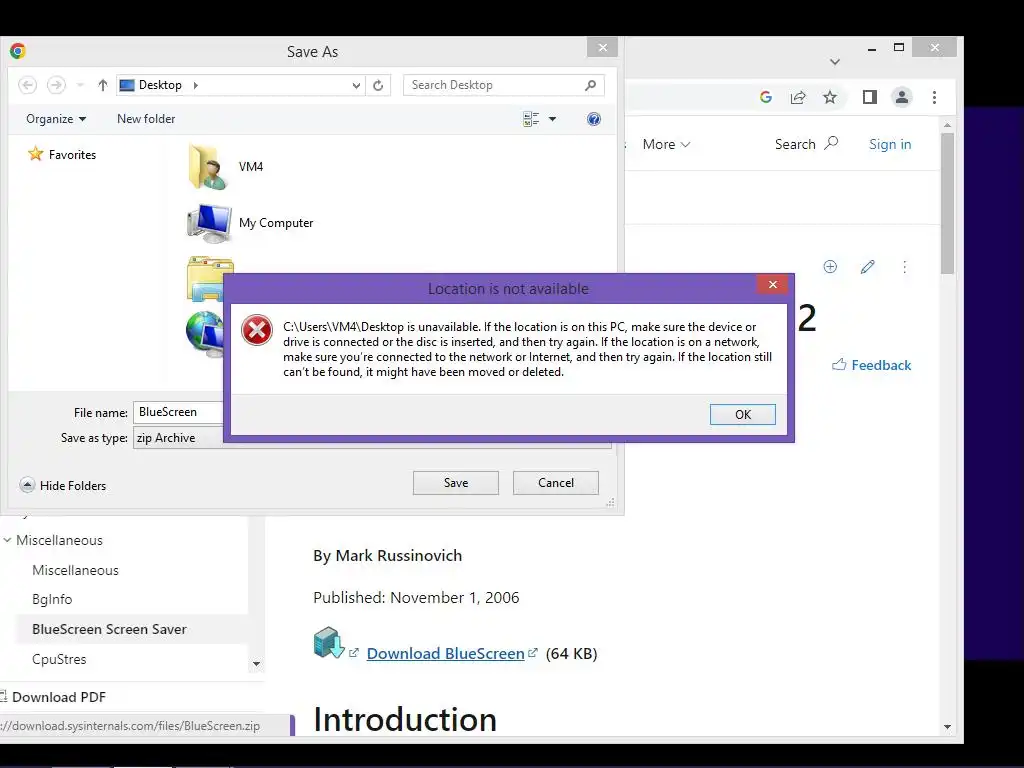Select the Libraries folder icon below My Computer
This screenshot has width=1024, height=768.
pos(210,279)
